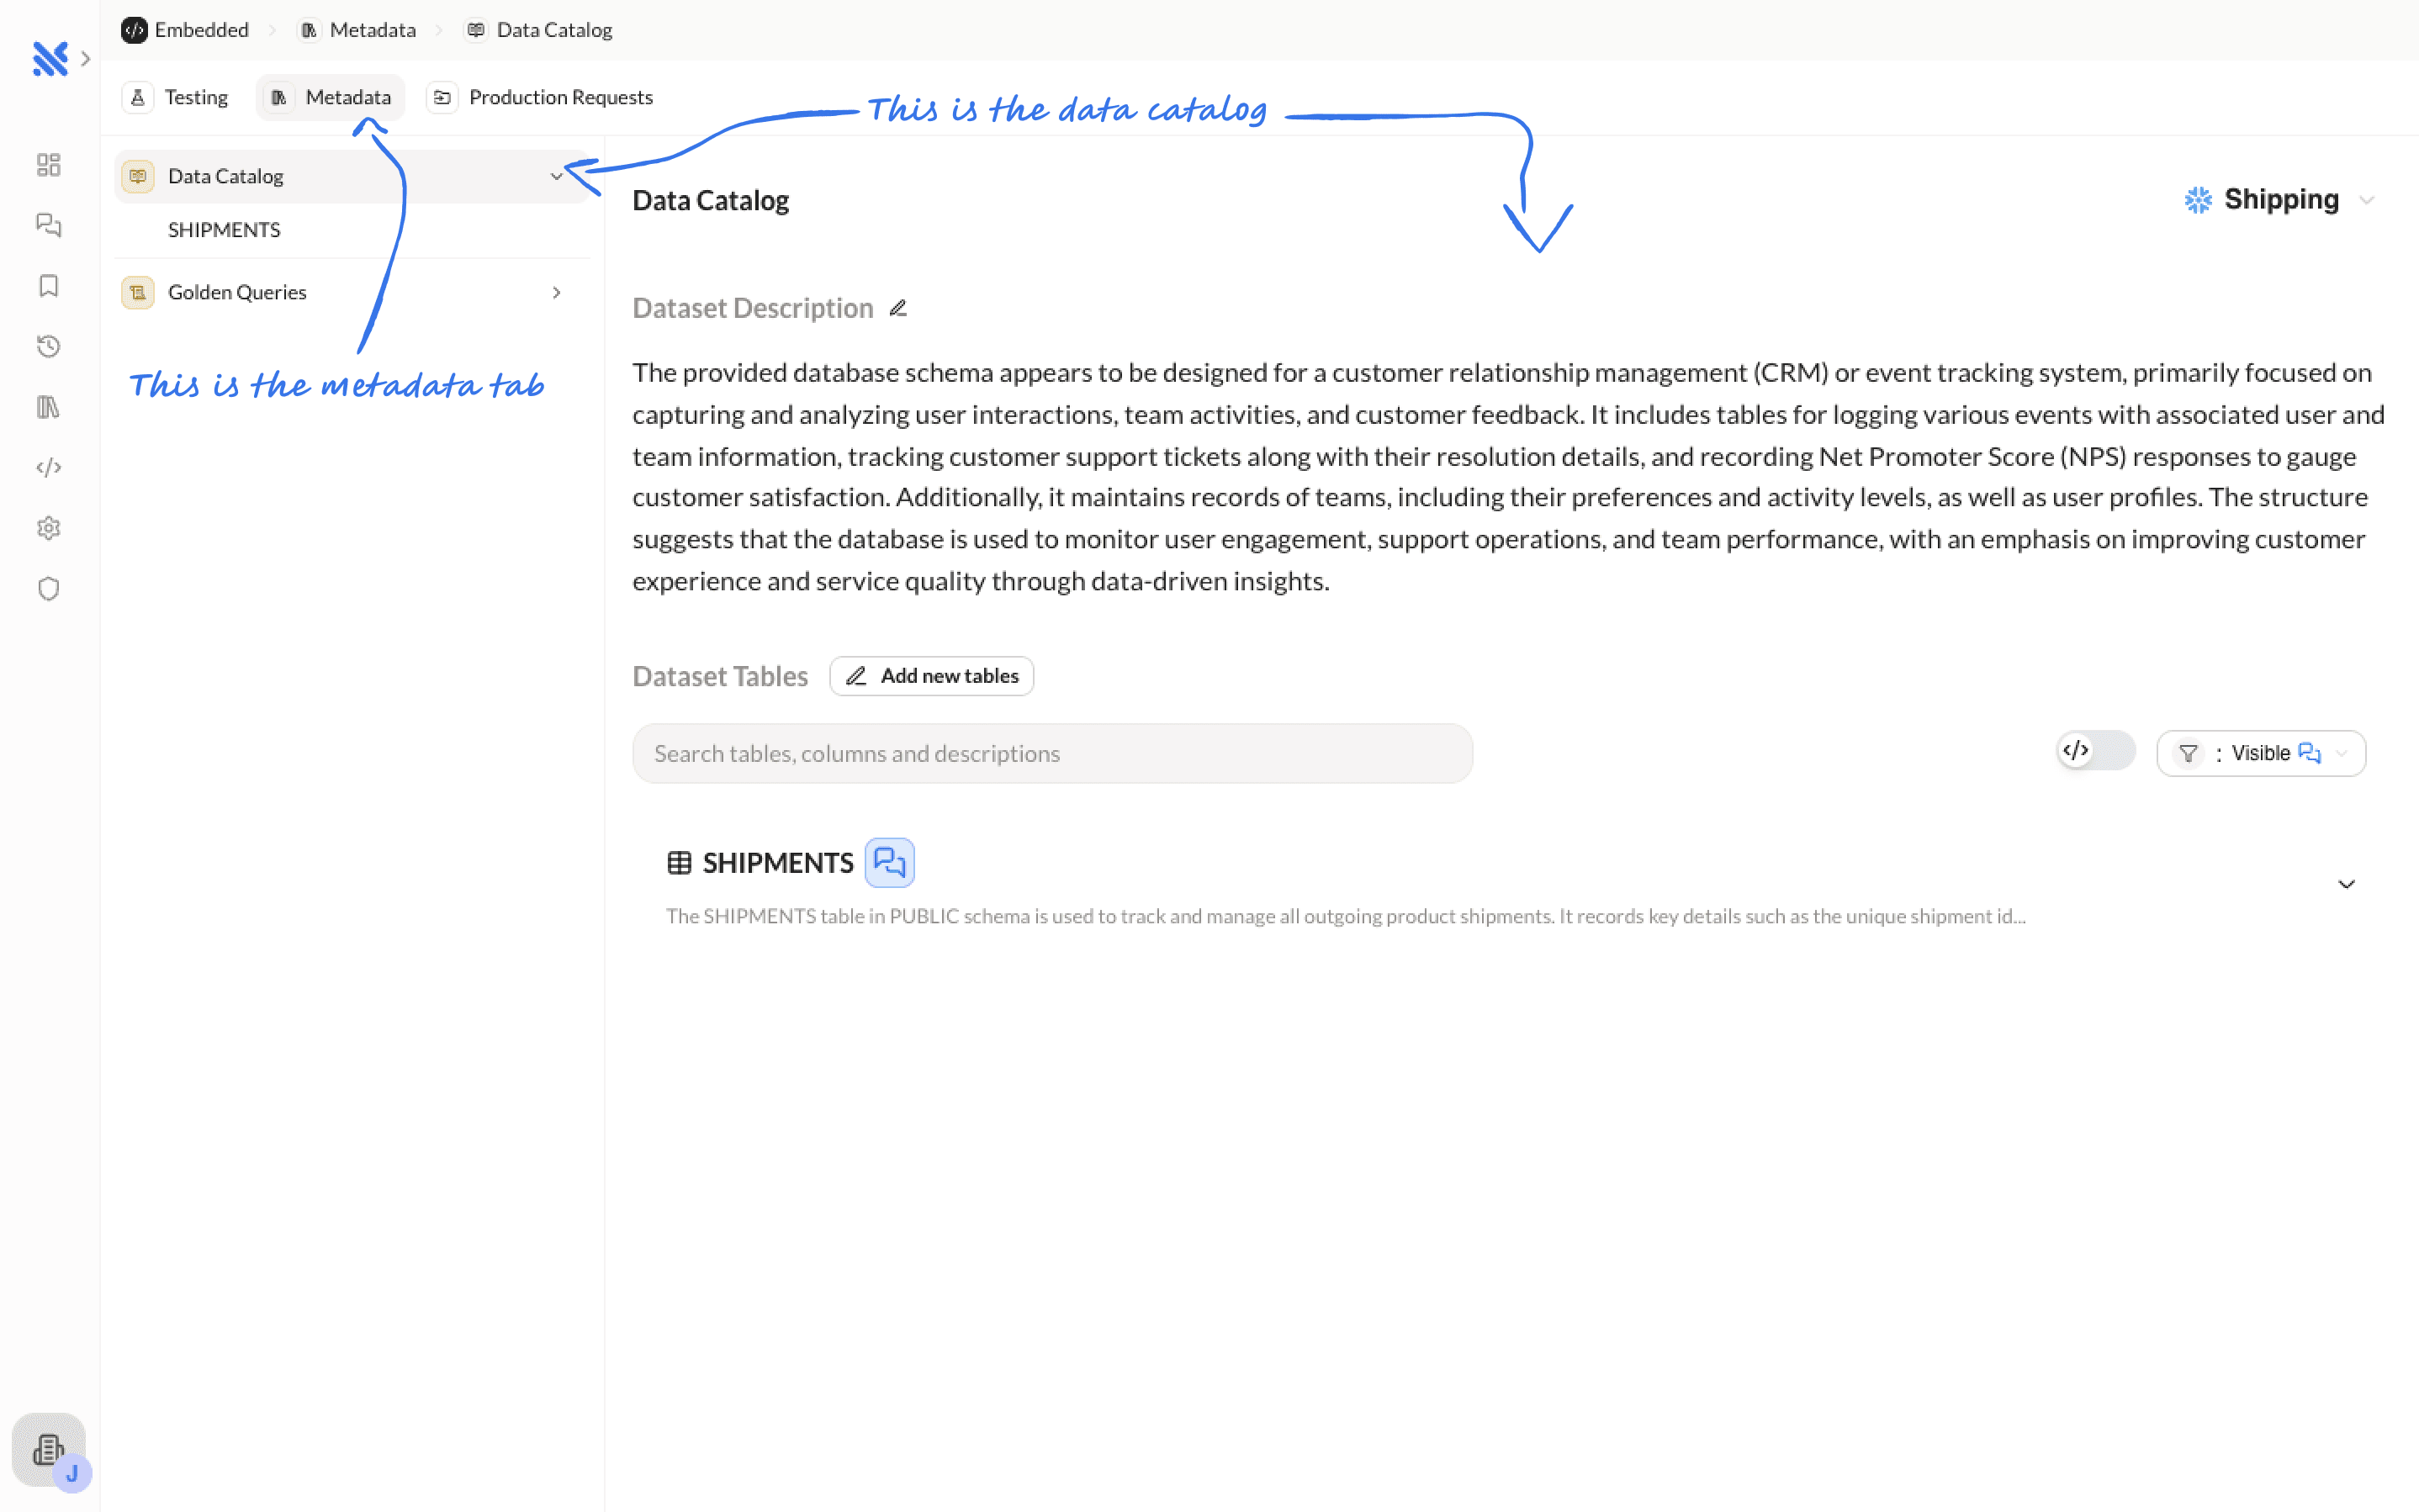Open the Shipping dataset selector dropdown
This screenshot has height=1512, width=2419.
pyautogui.click(x=2279, y=200)
